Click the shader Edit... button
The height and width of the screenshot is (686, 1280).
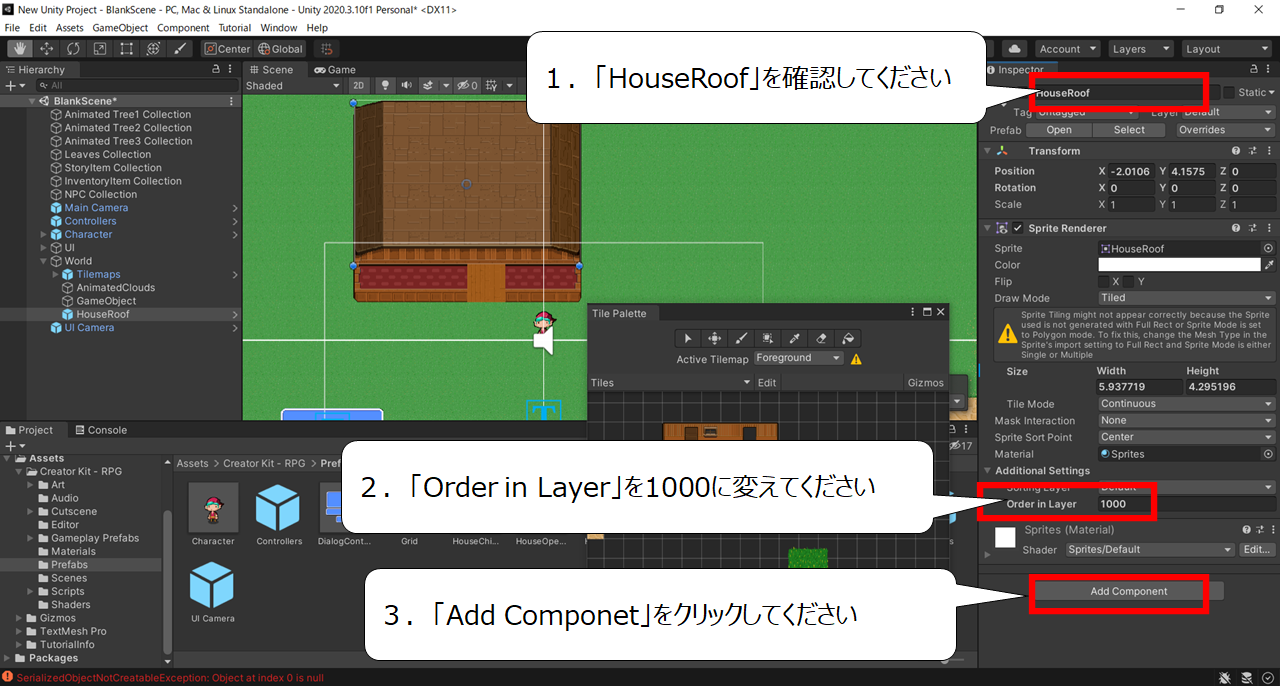(1256, 550)
